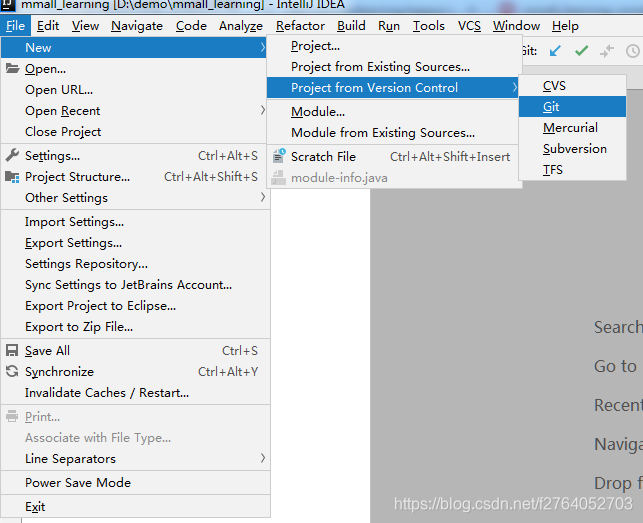
Task: Click the Git commit checkmark icon
Action: click(581, 51)
